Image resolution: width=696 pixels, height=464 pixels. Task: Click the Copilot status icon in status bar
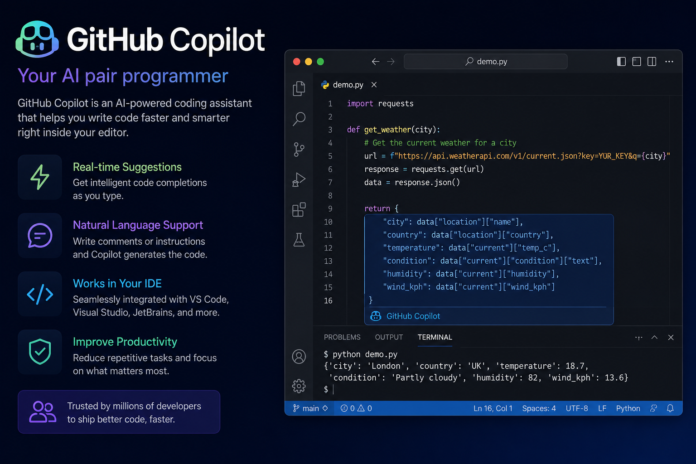(653, 408)
